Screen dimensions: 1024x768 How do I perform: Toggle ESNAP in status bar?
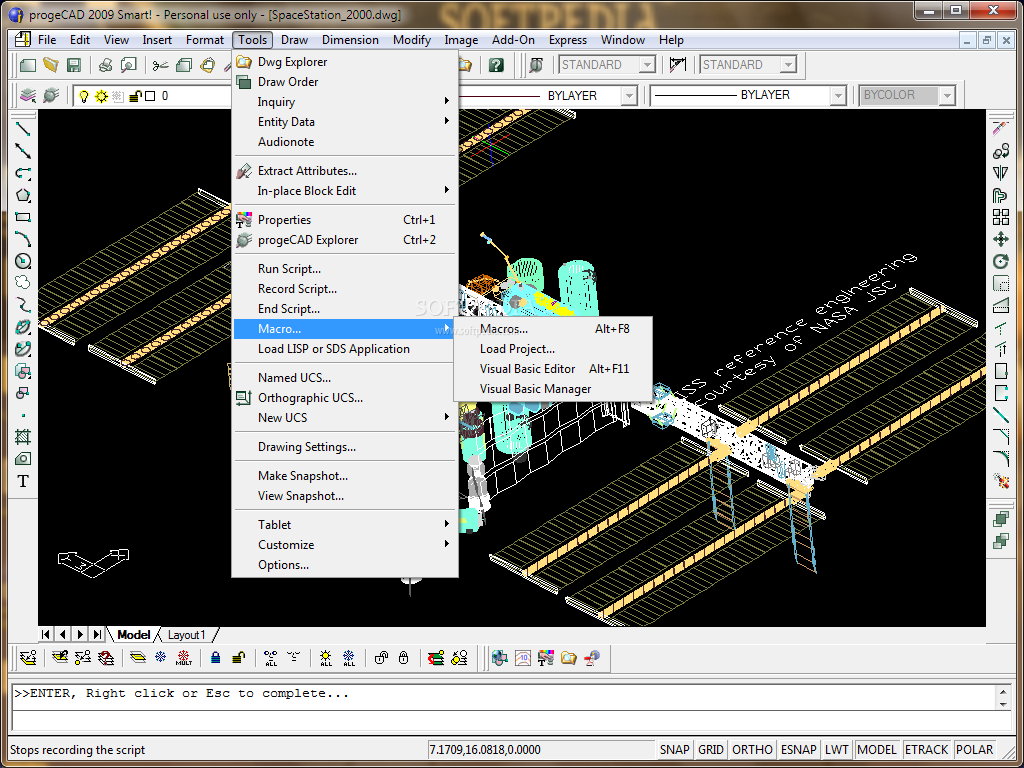pyautogui.click(x=799, y=750)
